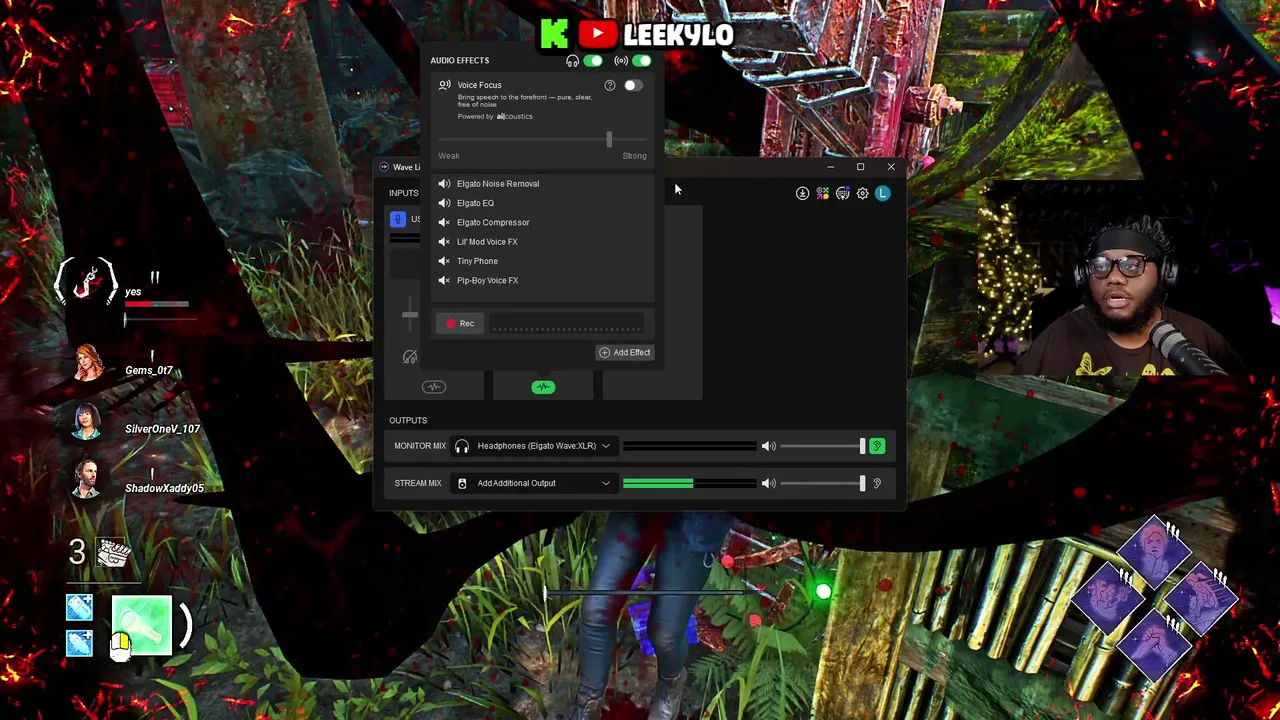Unmute the Elgato Compressor effect speaker icon

(x=444, y=222)
